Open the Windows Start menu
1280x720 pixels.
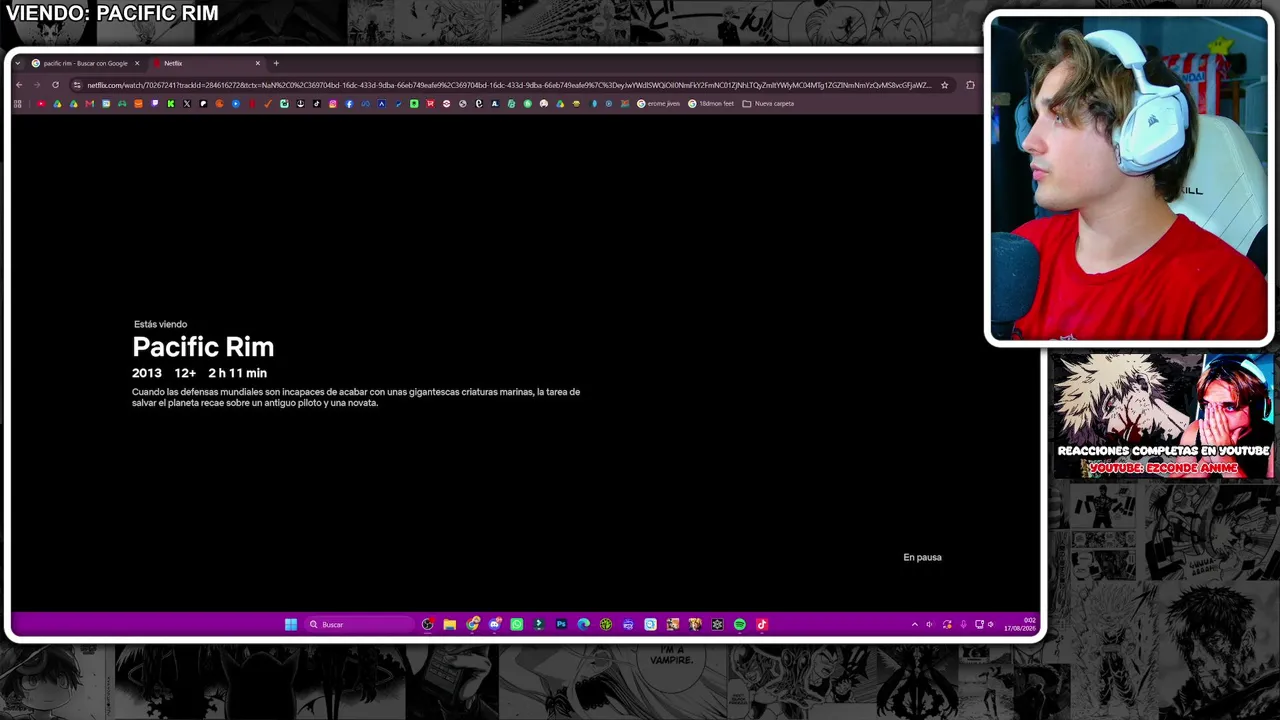point(291,624)
